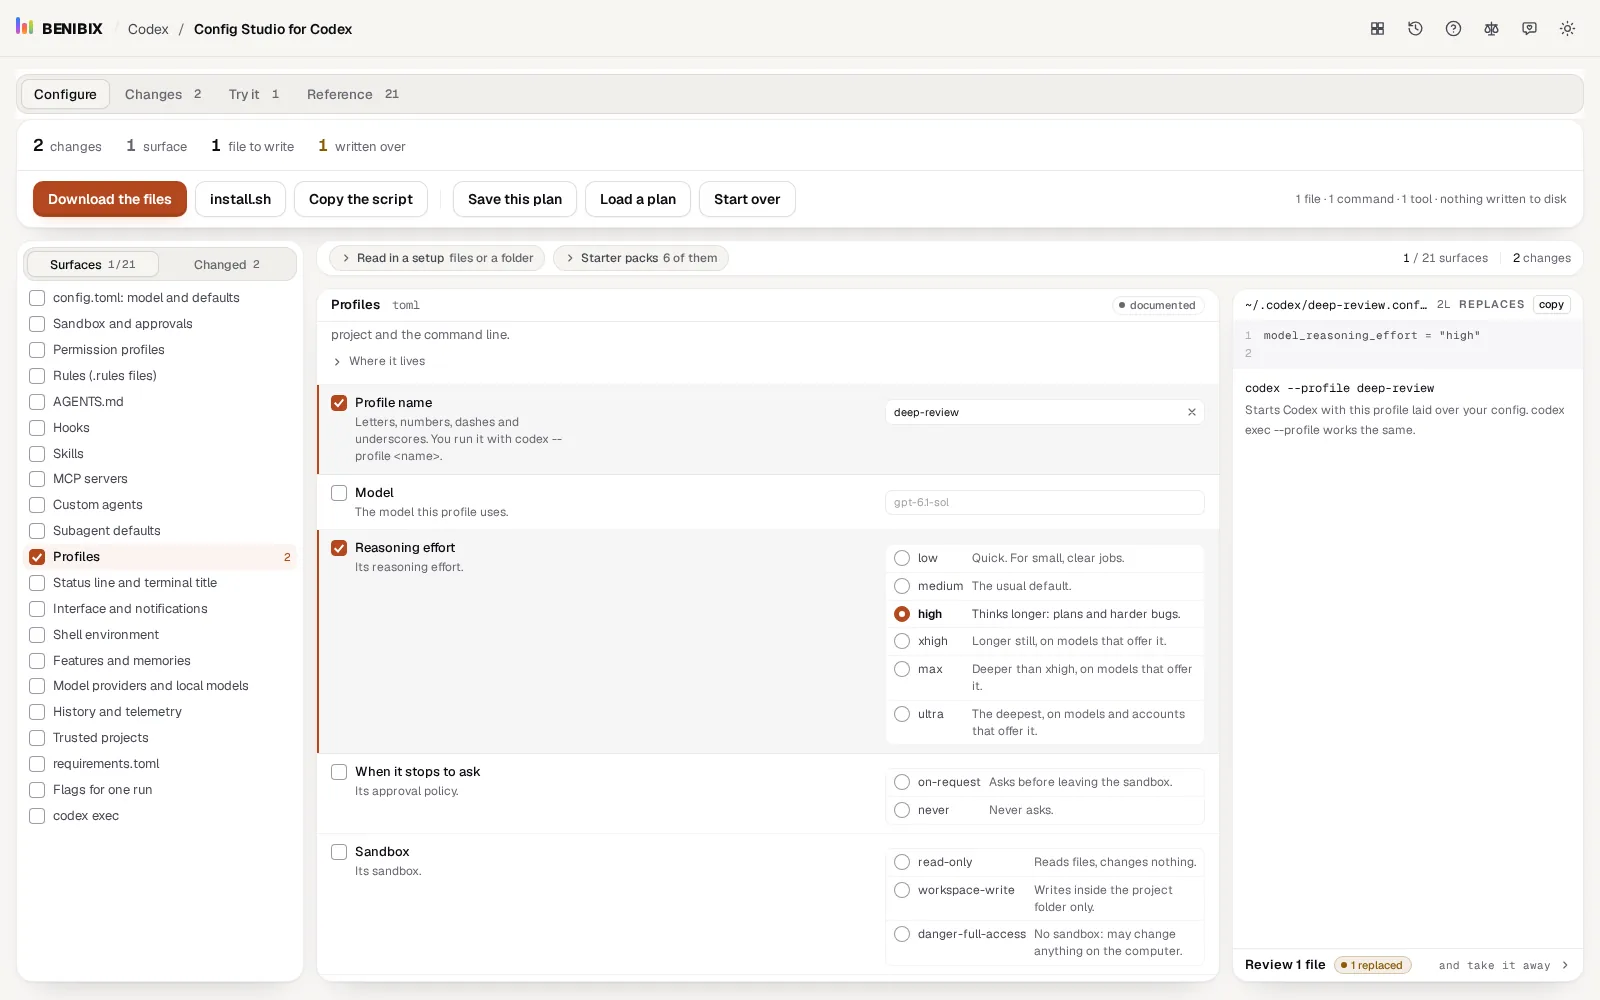Select the AGENTS.md surface row
Viewport: 1600px width, 1000px height.
click(x=160, y=402)
